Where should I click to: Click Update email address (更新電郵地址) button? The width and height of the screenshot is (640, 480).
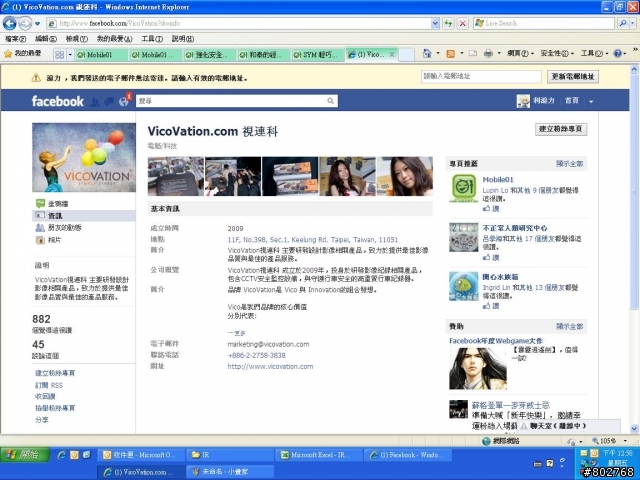tap(573, 76)
